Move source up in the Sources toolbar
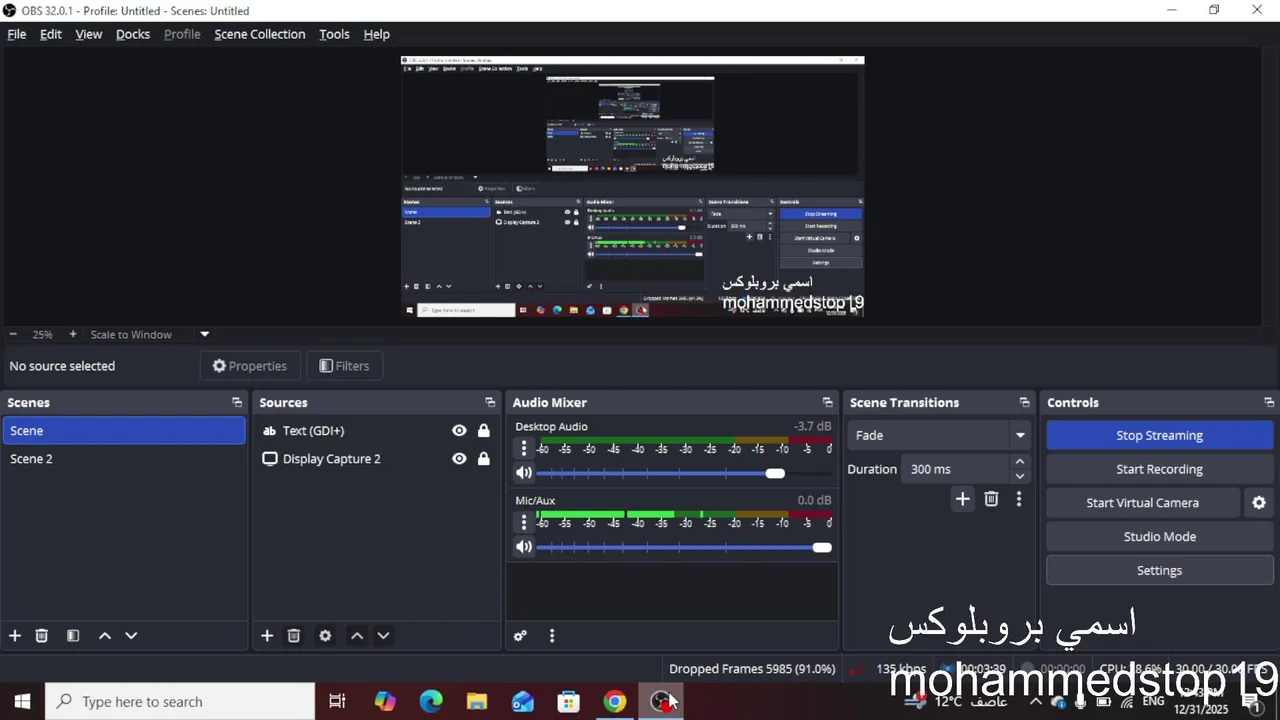This screenshot has width=1280, height=720. pyautogui.click(x=357, y=636)
